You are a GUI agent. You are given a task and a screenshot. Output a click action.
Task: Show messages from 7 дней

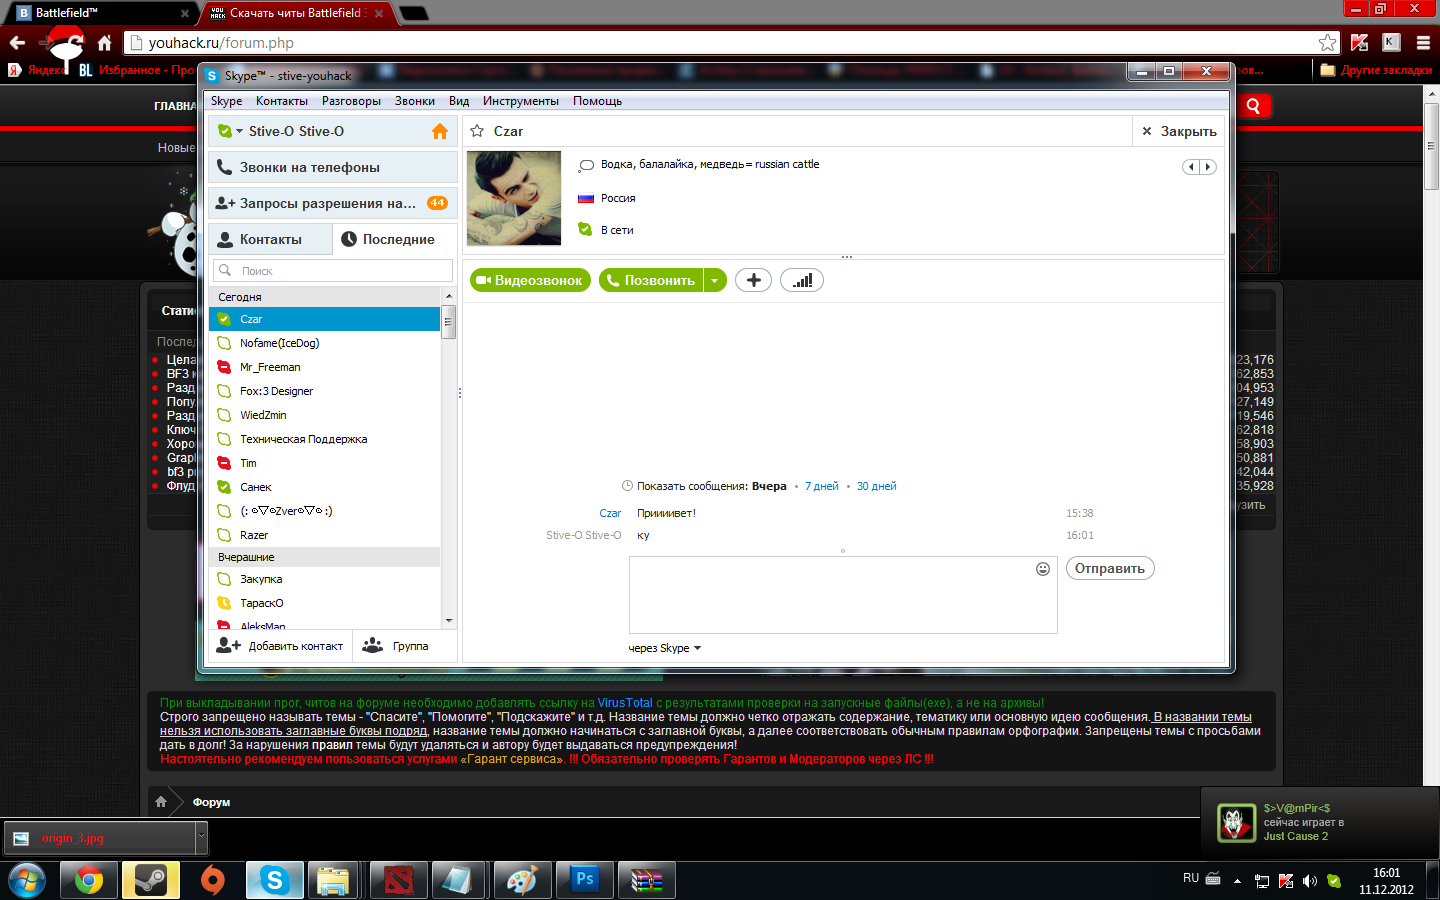822,486
